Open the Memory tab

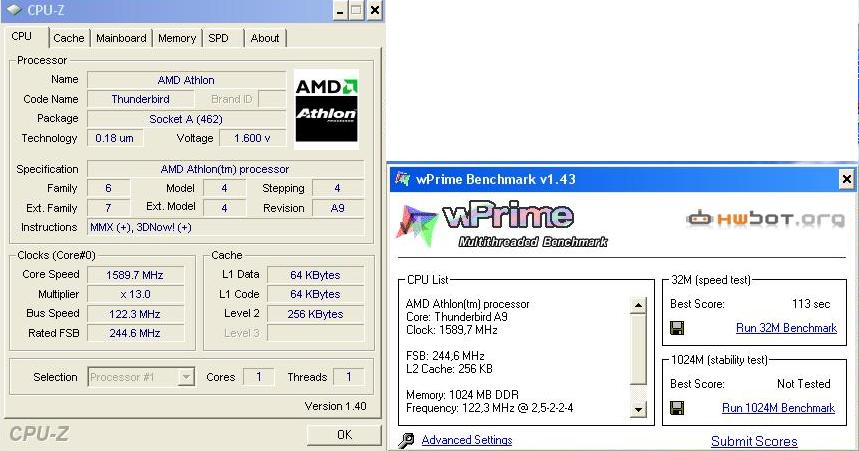tap(177, 38)
